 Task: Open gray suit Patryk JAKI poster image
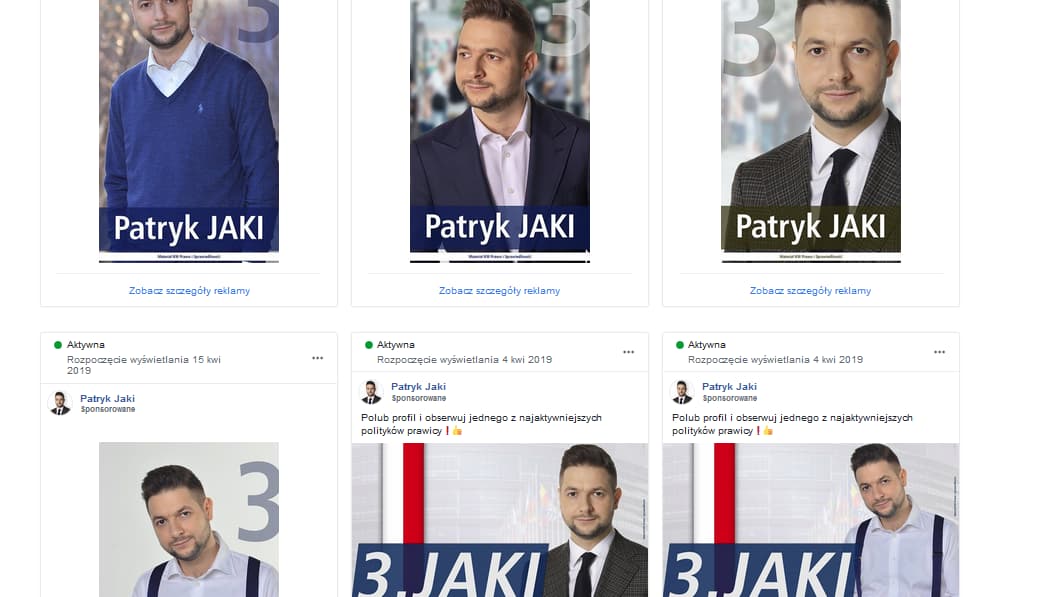click(811, 131)
